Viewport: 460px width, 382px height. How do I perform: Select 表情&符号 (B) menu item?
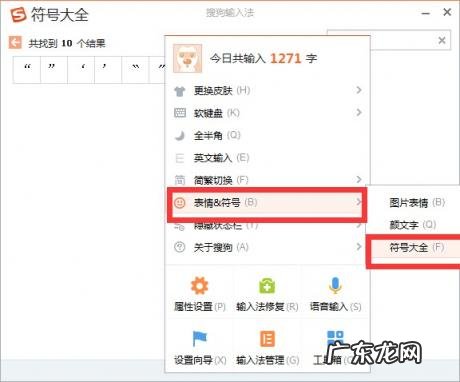267,203
